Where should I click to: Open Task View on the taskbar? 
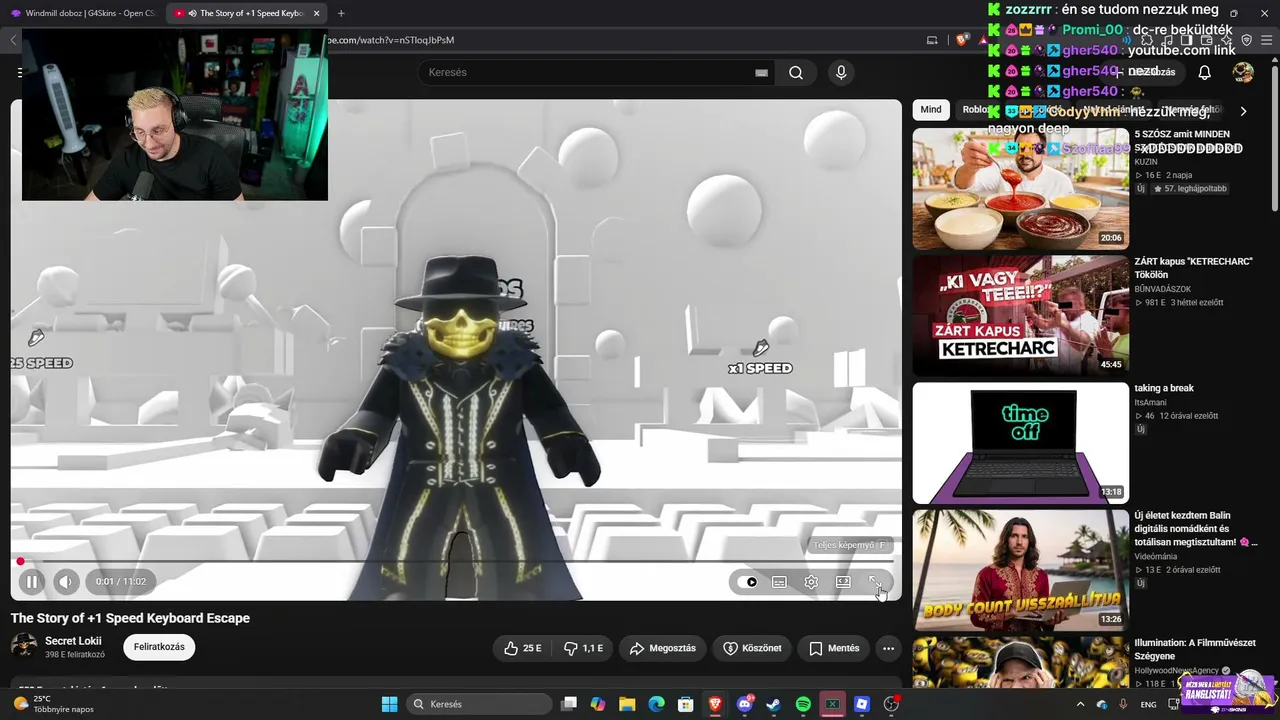click(569, 704)
